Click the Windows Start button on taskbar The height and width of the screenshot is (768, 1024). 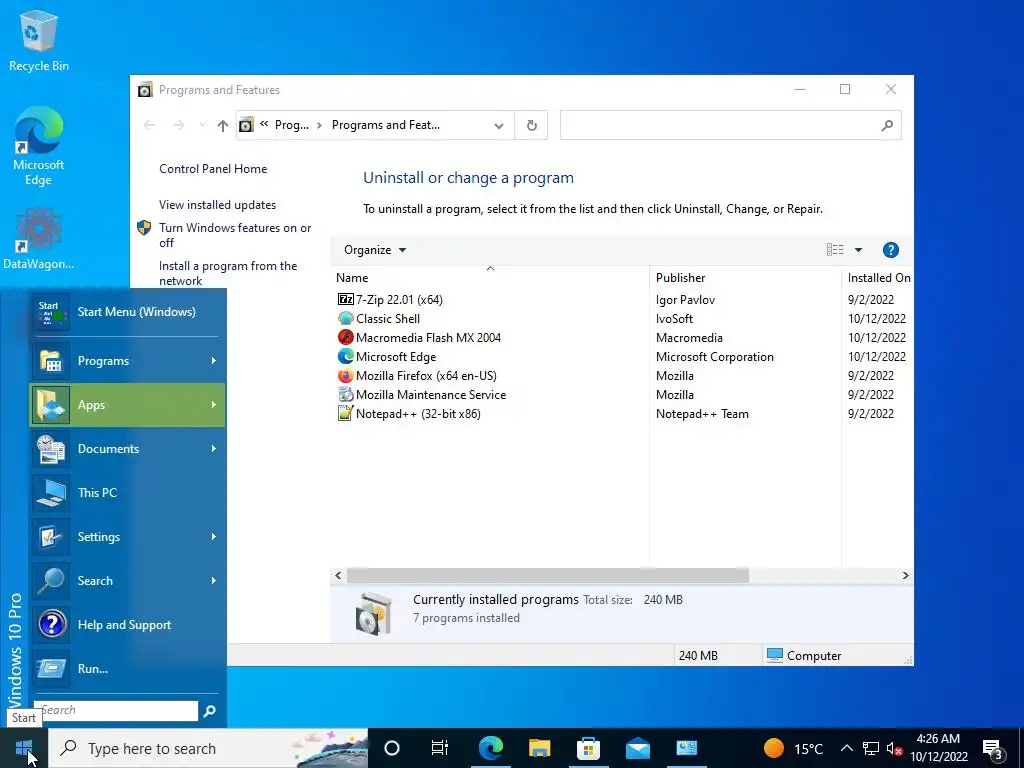click(24, 748)
